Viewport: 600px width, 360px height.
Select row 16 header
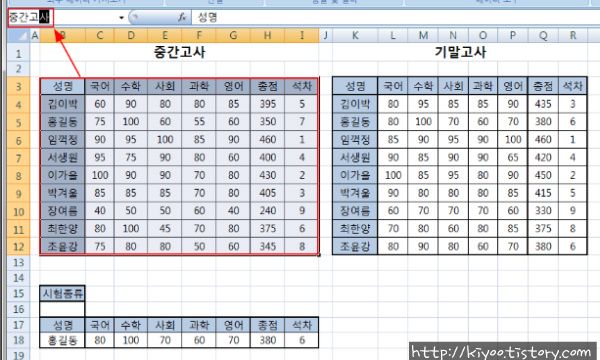click(x=18, y=309)
